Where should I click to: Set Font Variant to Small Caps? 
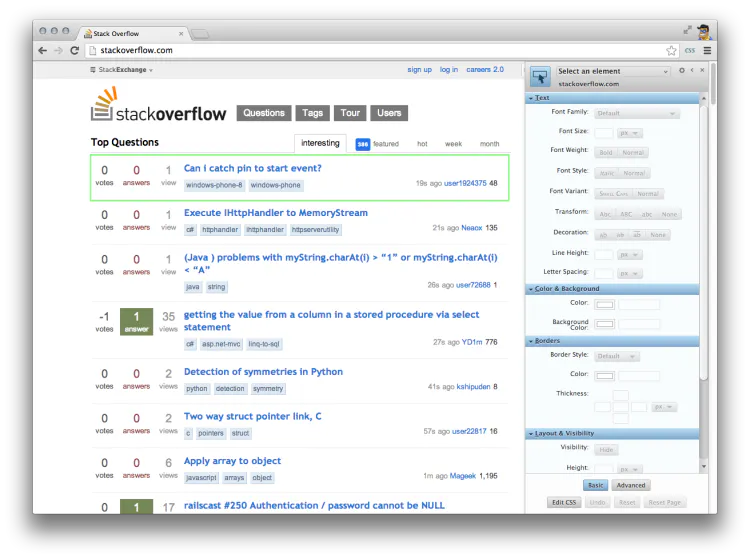point(613,194)
